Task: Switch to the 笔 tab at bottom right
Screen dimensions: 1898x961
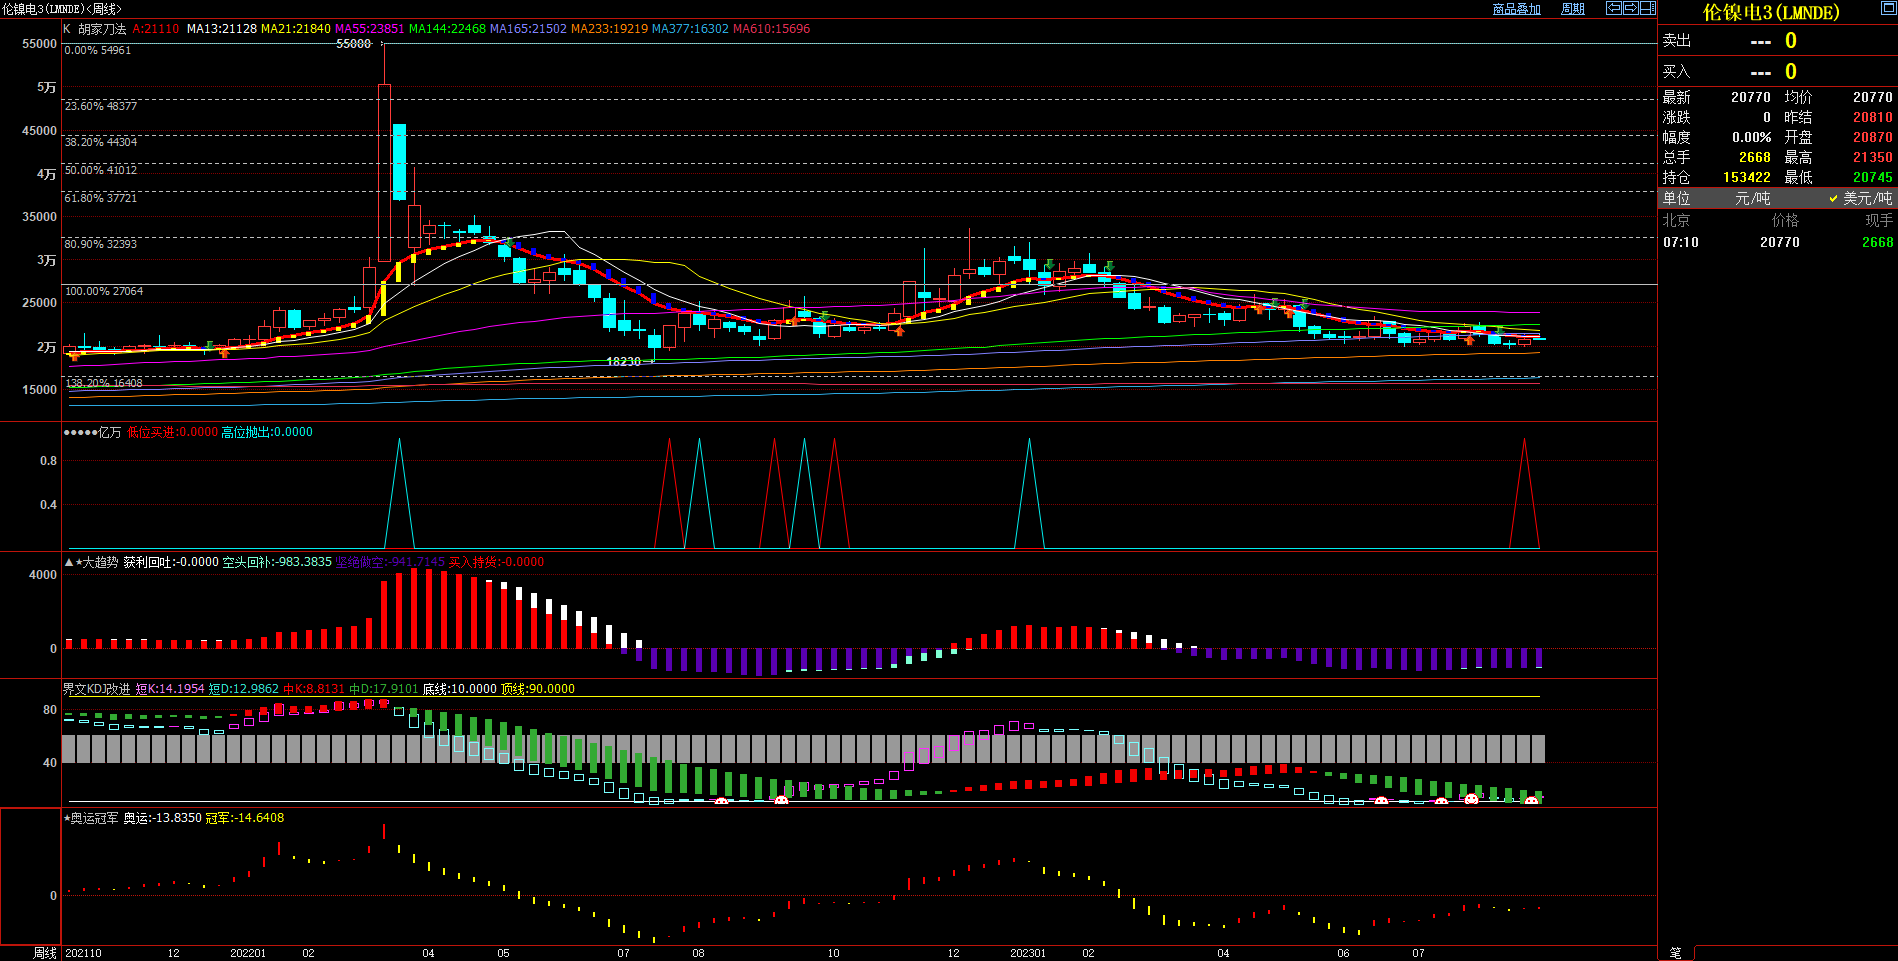Action: pyautogui.click(x=1676, y=953)
